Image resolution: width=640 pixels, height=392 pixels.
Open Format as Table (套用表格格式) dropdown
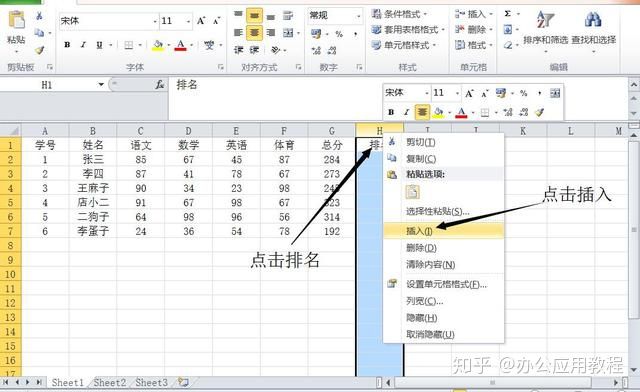click(408, 30)
